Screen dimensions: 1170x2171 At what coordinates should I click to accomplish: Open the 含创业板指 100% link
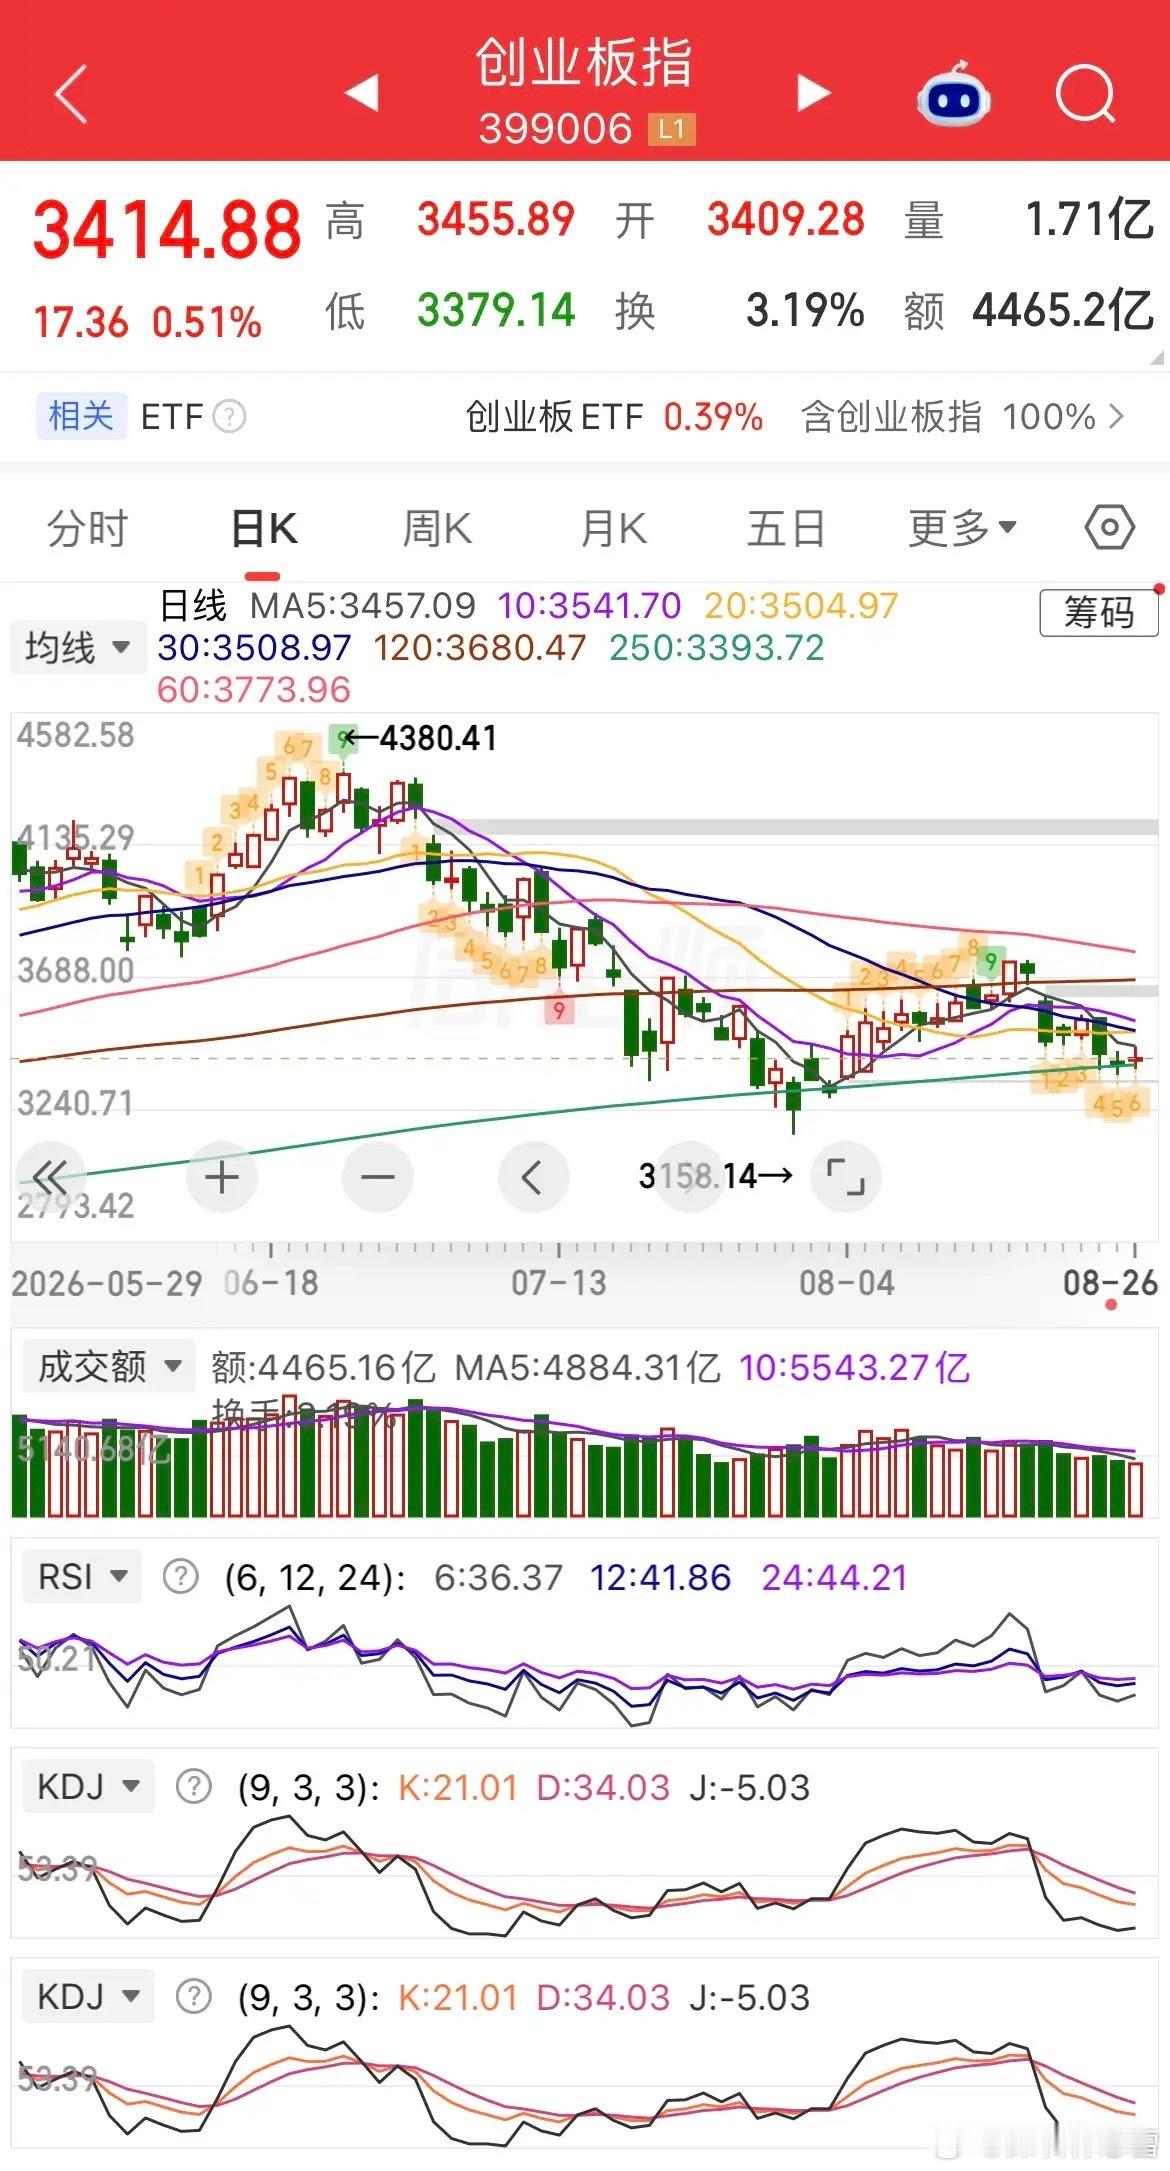pyautogui.click(x=962, y=416)
